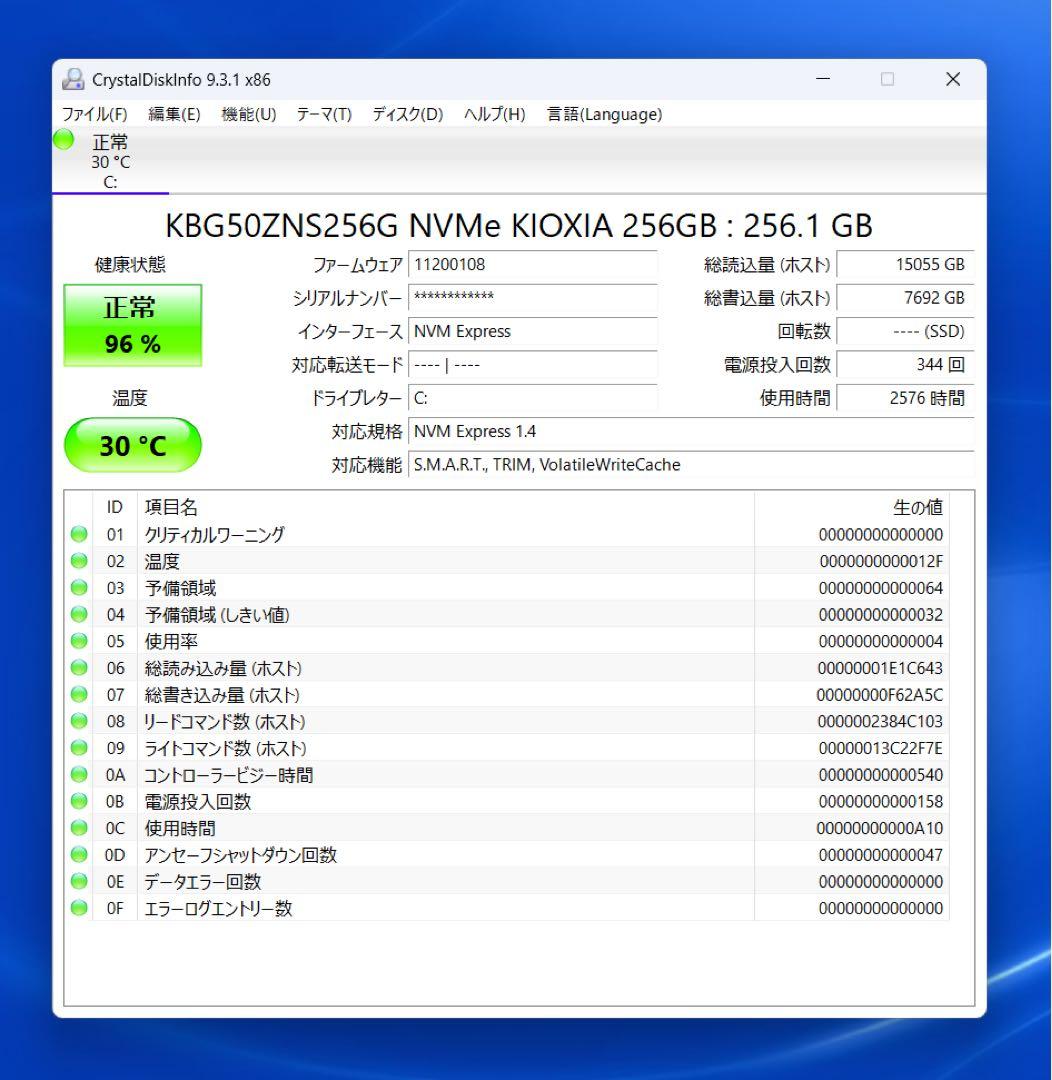The height and width of the screenshot is (1080, 1052).
Task: Click status LED beside 予備領域 attribute
Action: pos(78,587)
